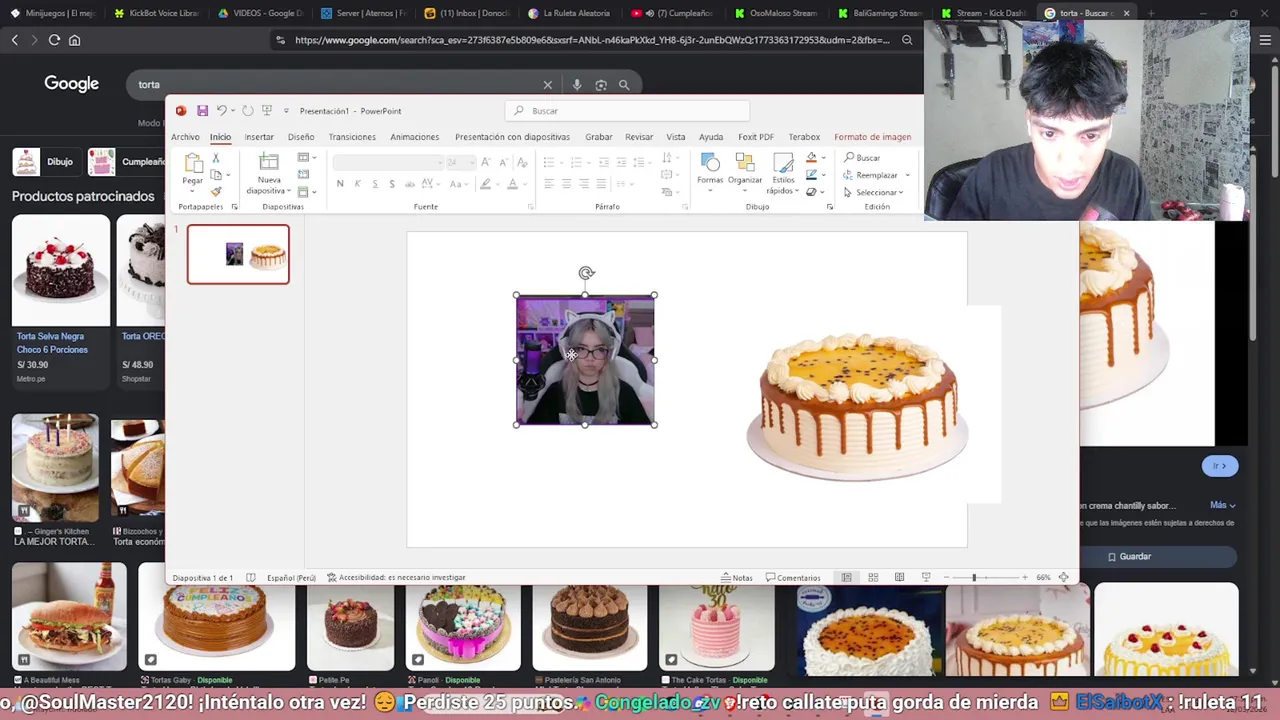Click the rotate handle above selected picture

[x=586, y=273]
